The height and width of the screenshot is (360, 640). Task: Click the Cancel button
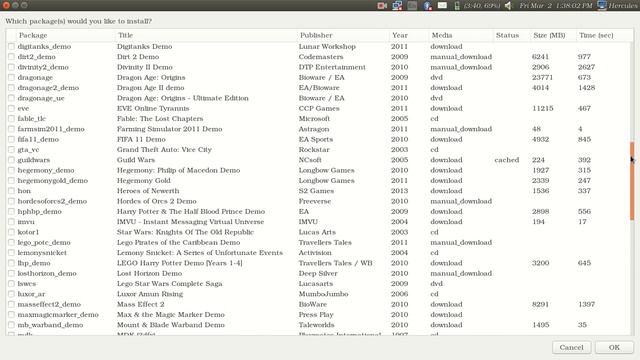[x=571, y=347]
